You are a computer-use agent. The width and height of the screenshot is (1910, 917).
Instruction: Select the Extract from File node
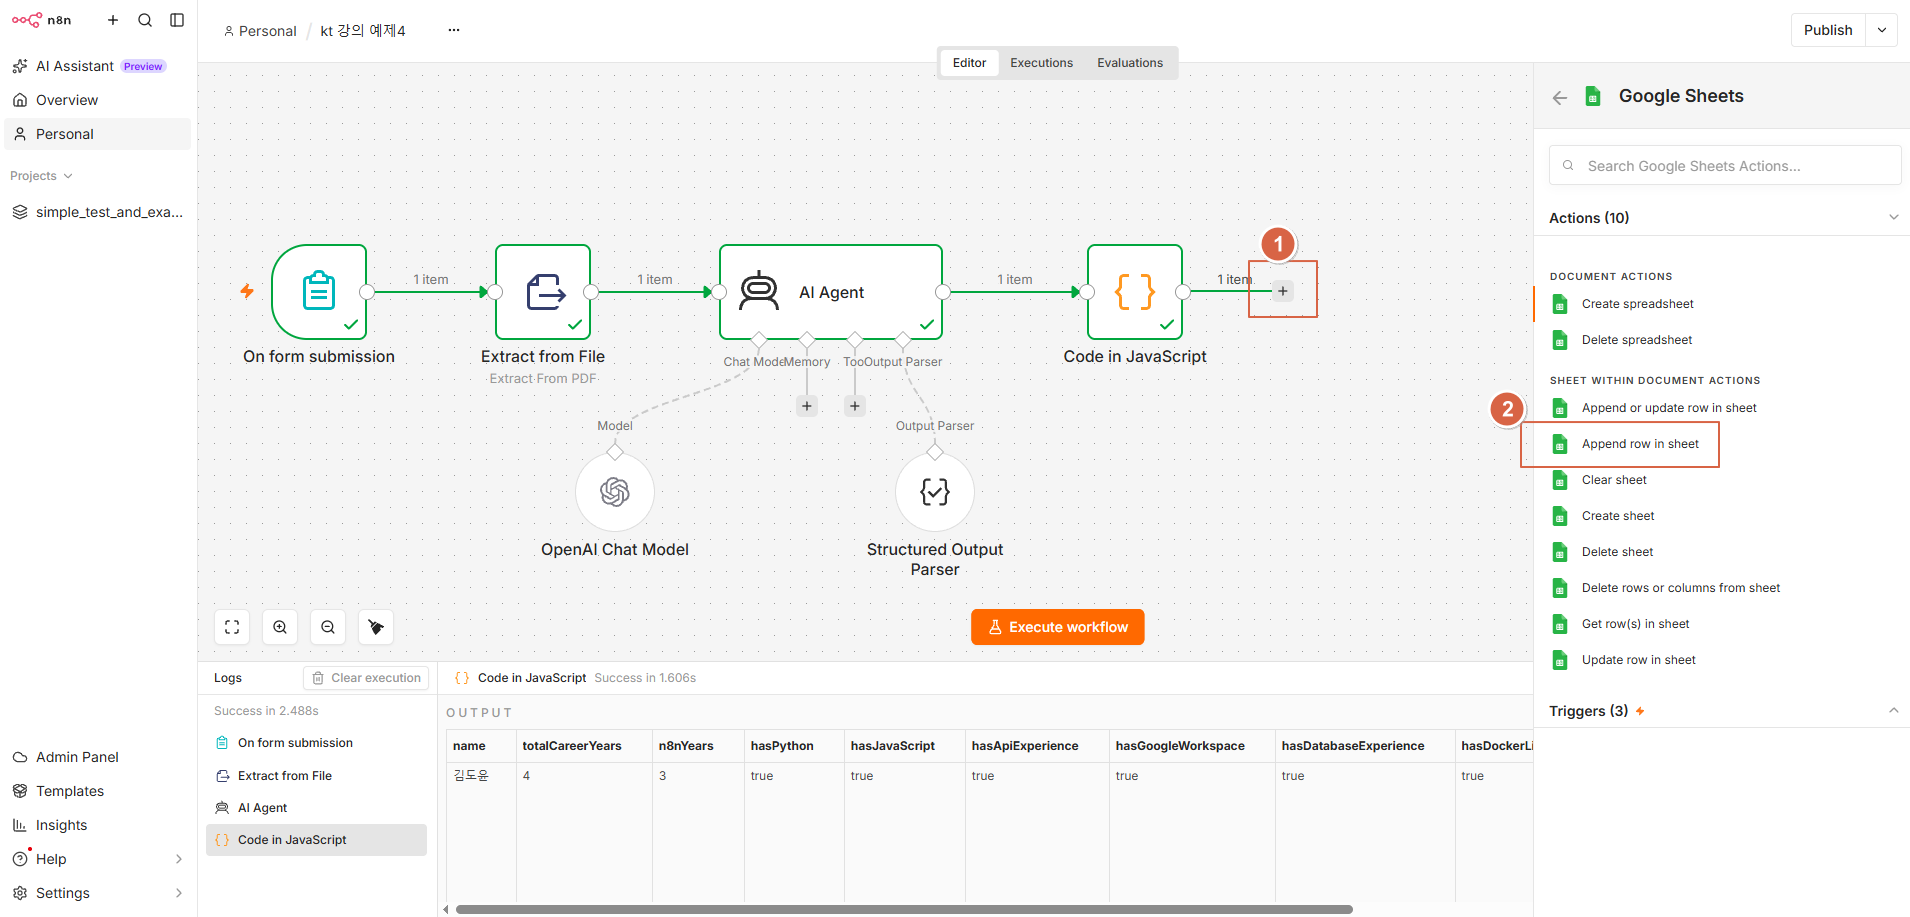coord(543,292)
